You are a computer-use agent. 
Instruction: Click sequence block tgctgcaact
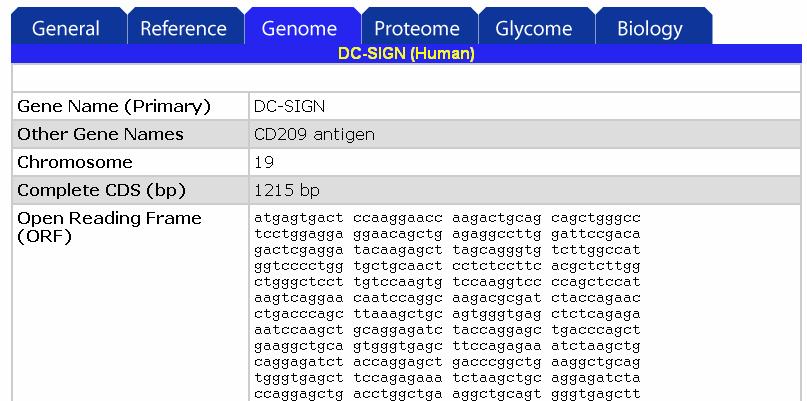click(398, 266)
